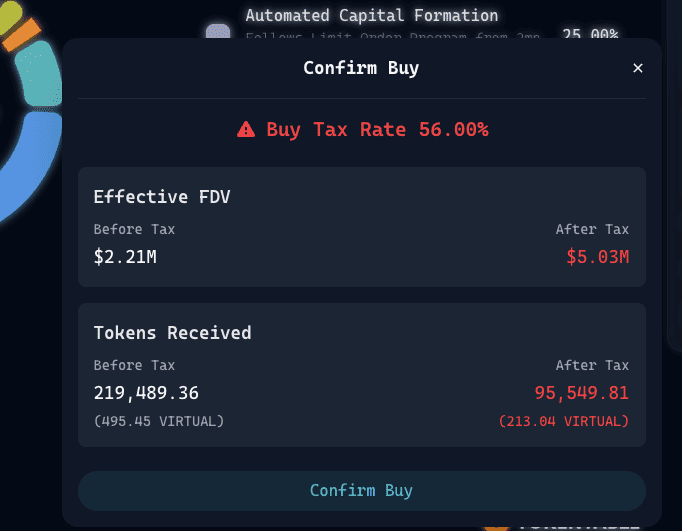Close the Confirm Buy dialog
The image size is (682, 531).
638,68
